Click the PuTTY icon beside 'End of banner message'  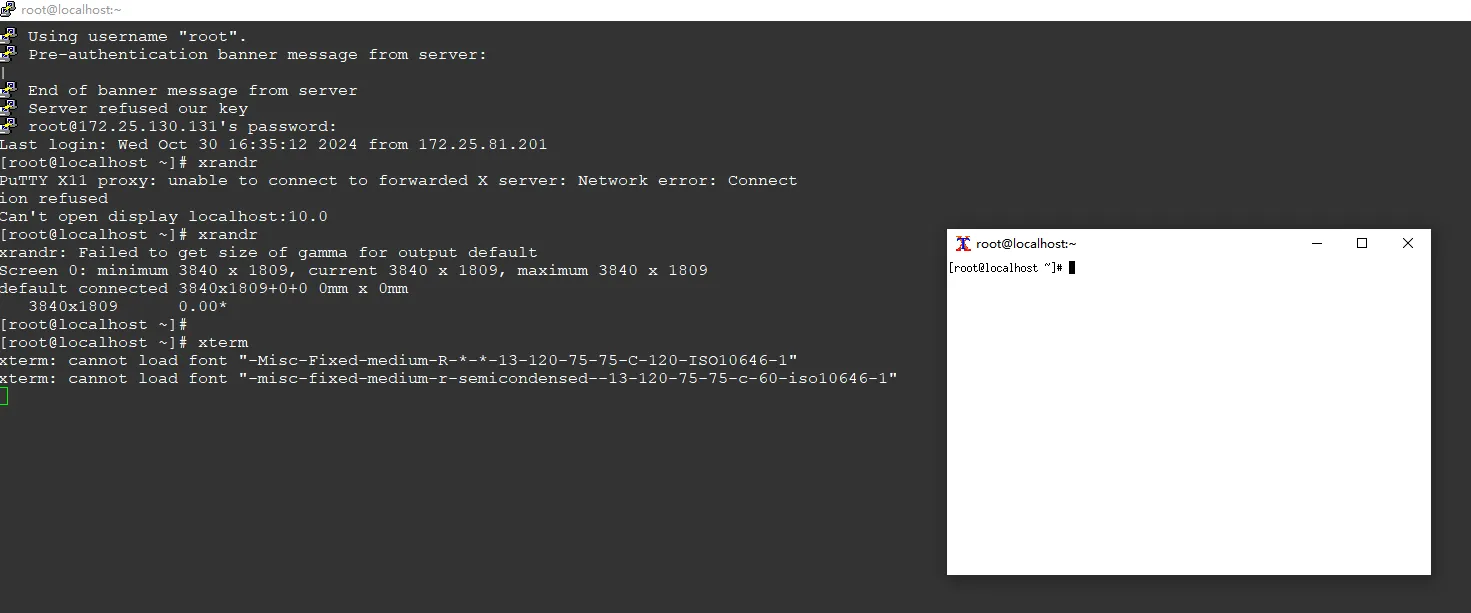(x=8, y=90)
